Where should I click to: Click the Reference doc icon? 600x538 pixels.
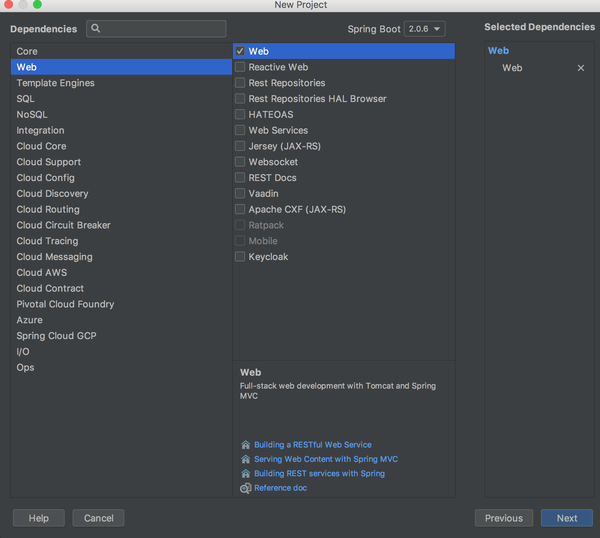click(x=245, y=488)
